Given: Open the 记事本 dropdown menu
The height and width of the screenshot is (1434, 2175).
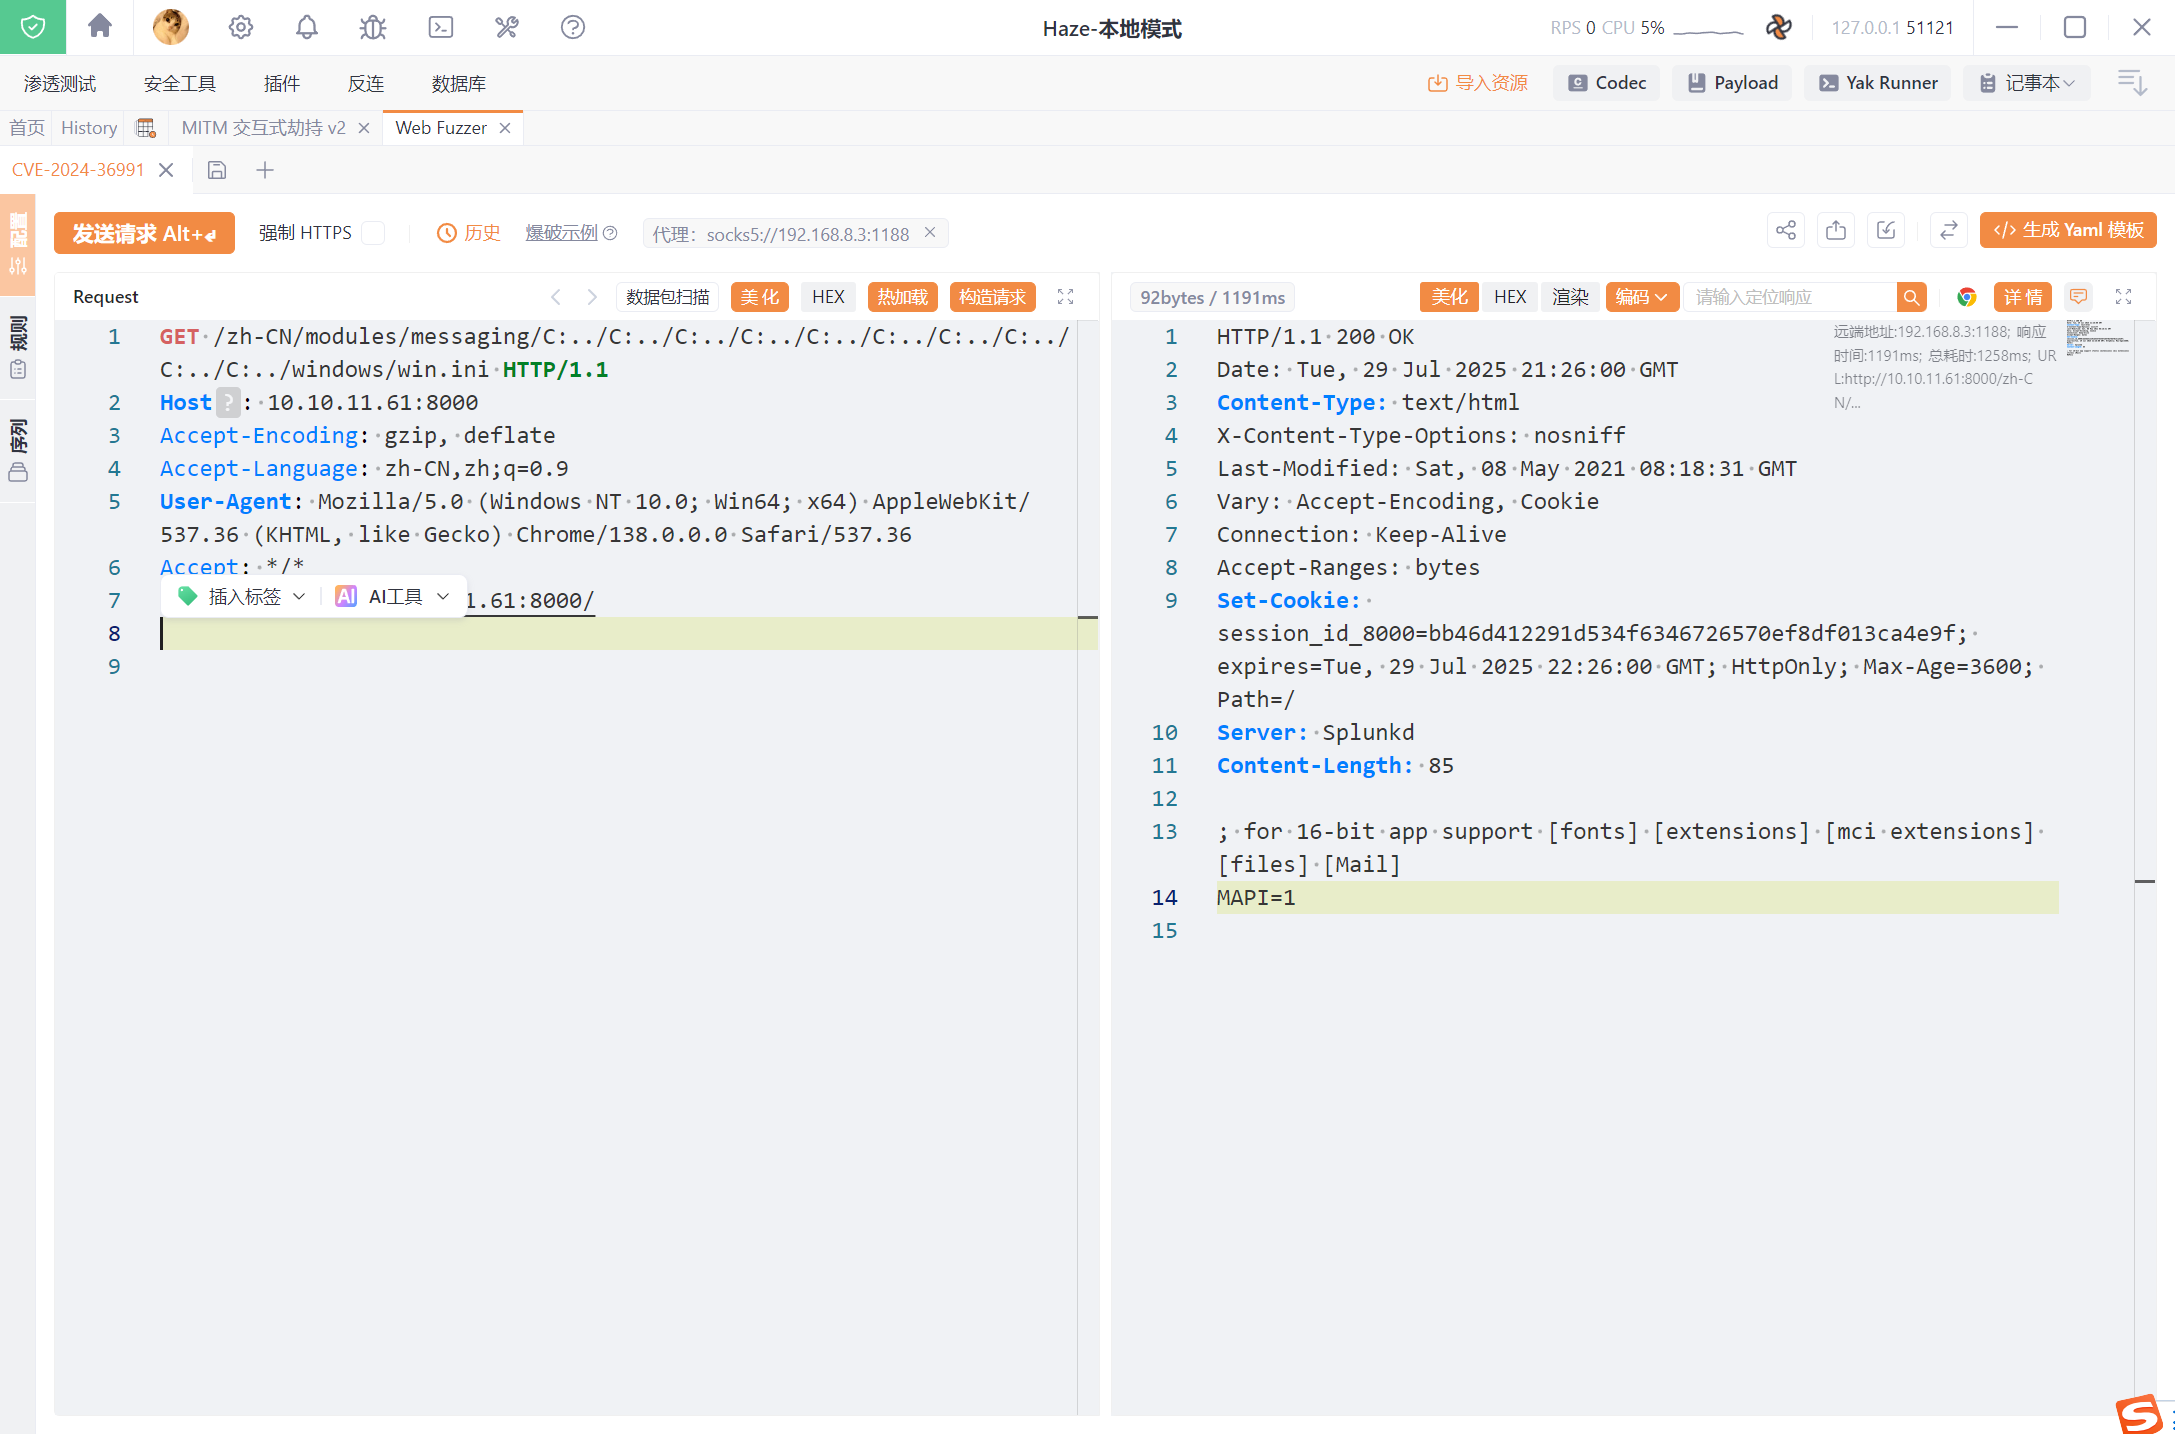Looking at the screenshot, I should pos(2029,83).
